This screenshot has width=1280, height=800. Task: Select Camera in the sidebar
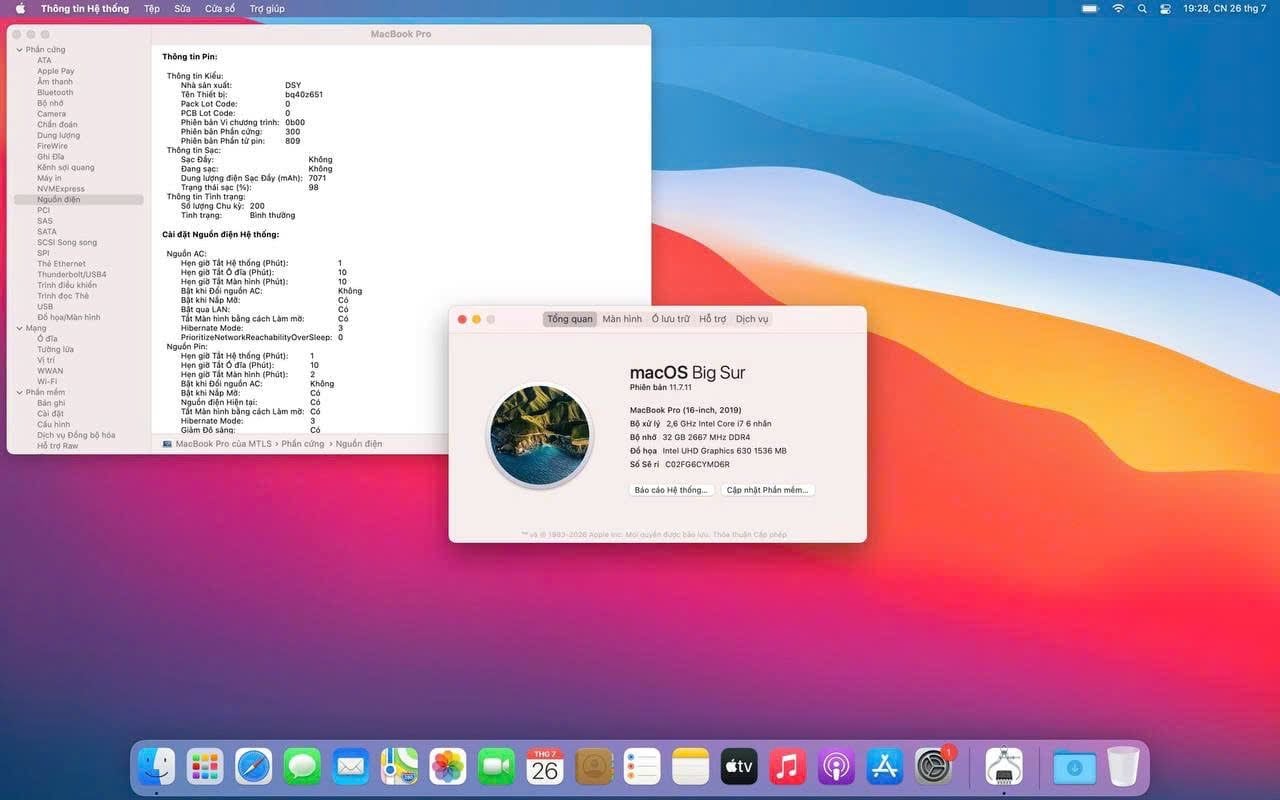[52, 114]
